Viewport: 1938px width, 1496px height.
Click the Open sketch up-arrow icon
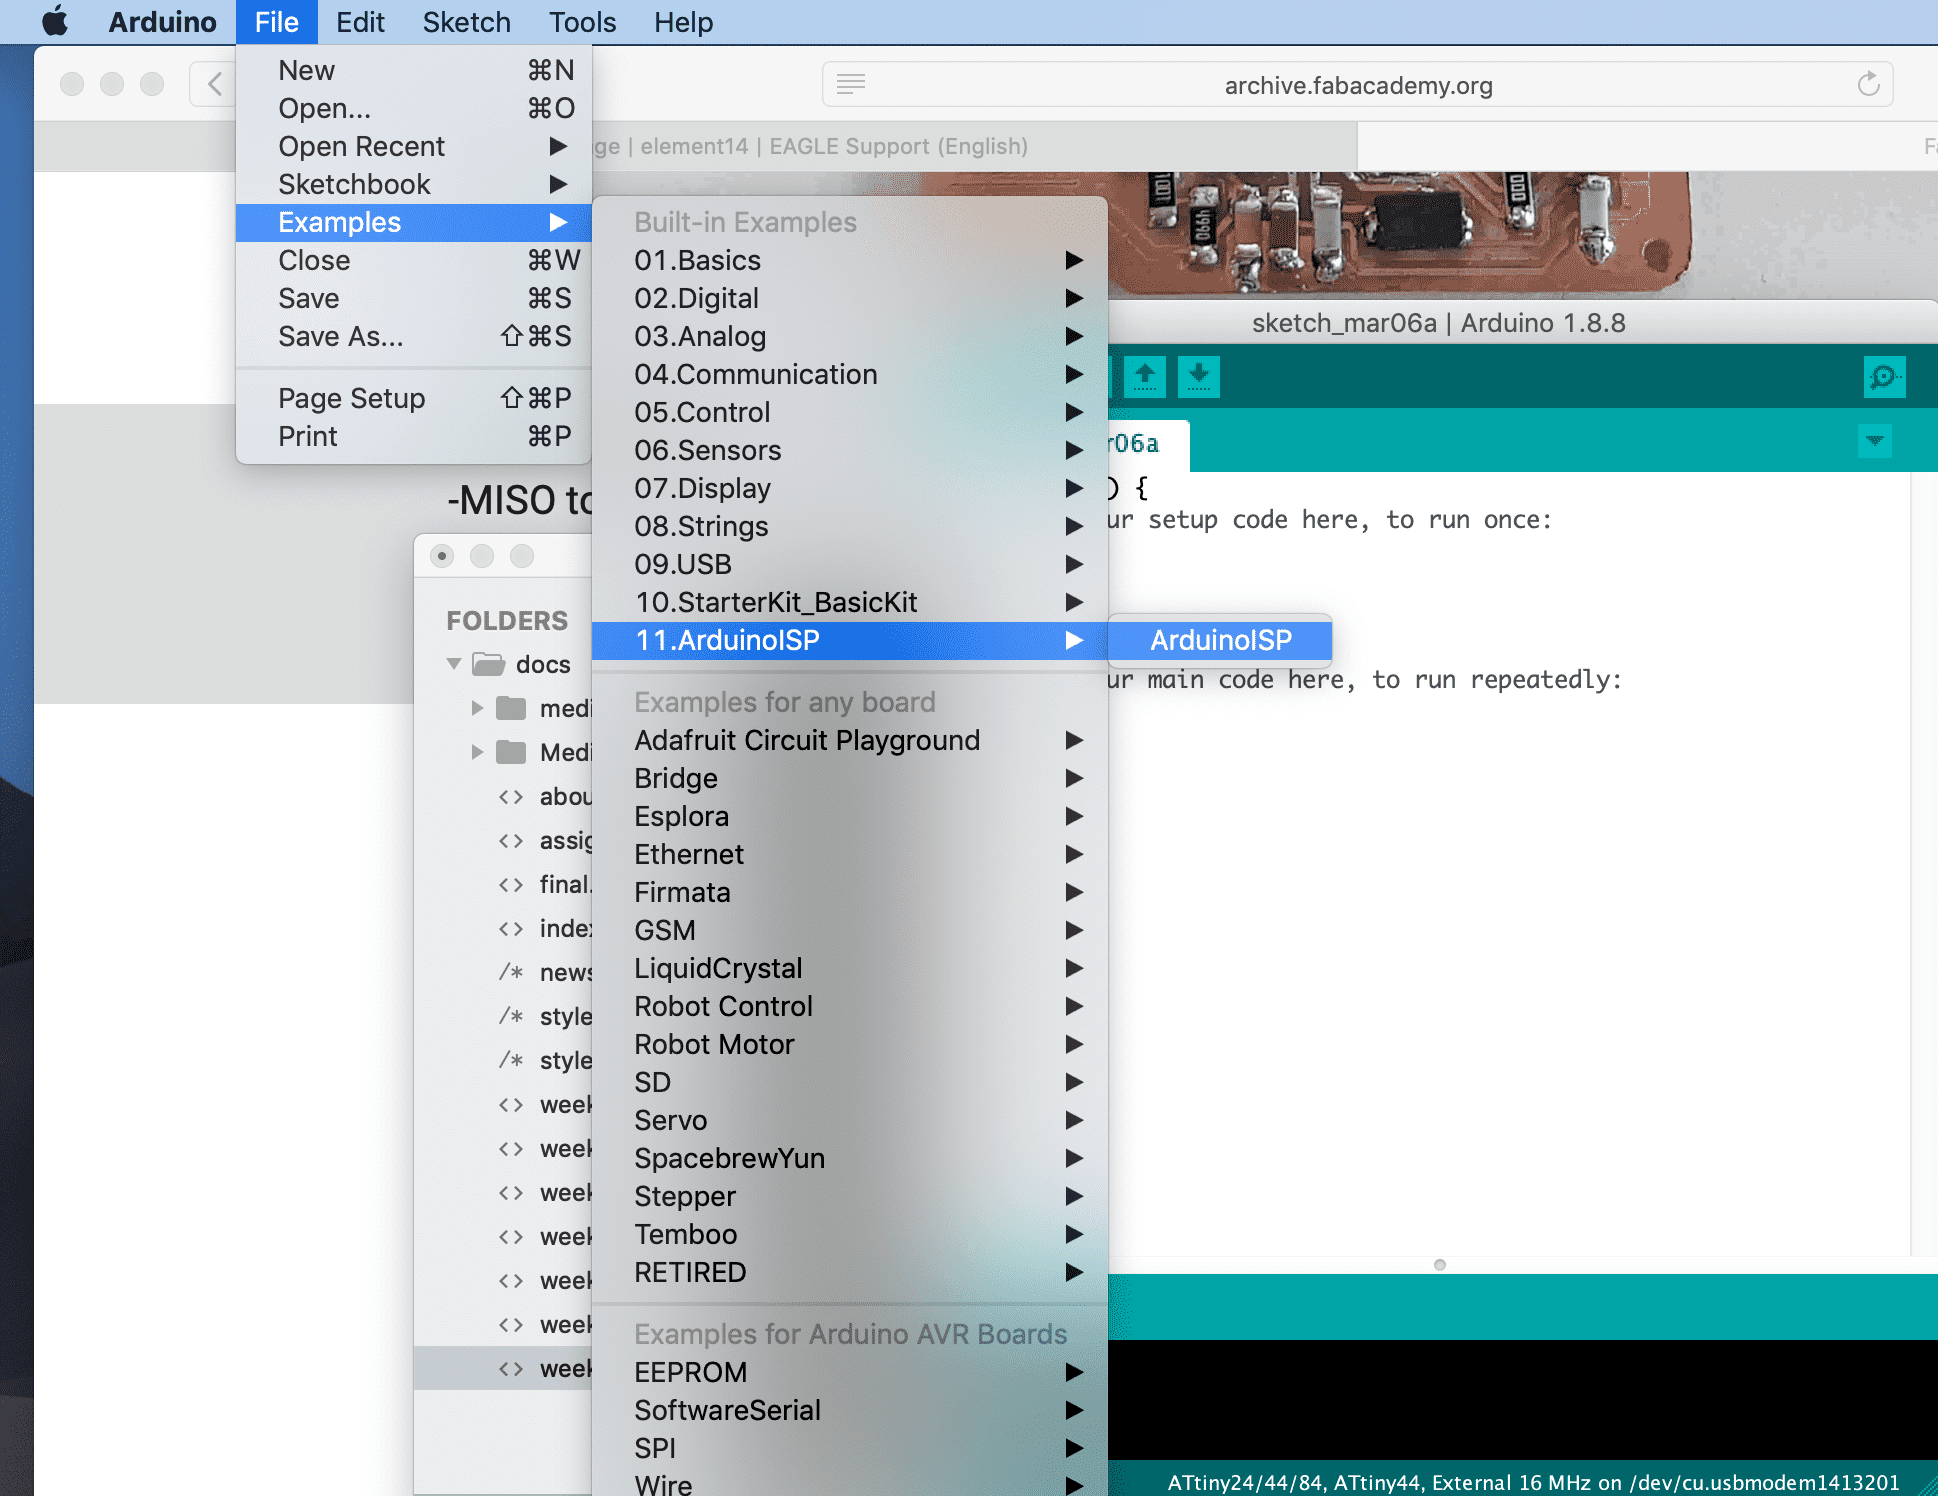point(1145,377)
